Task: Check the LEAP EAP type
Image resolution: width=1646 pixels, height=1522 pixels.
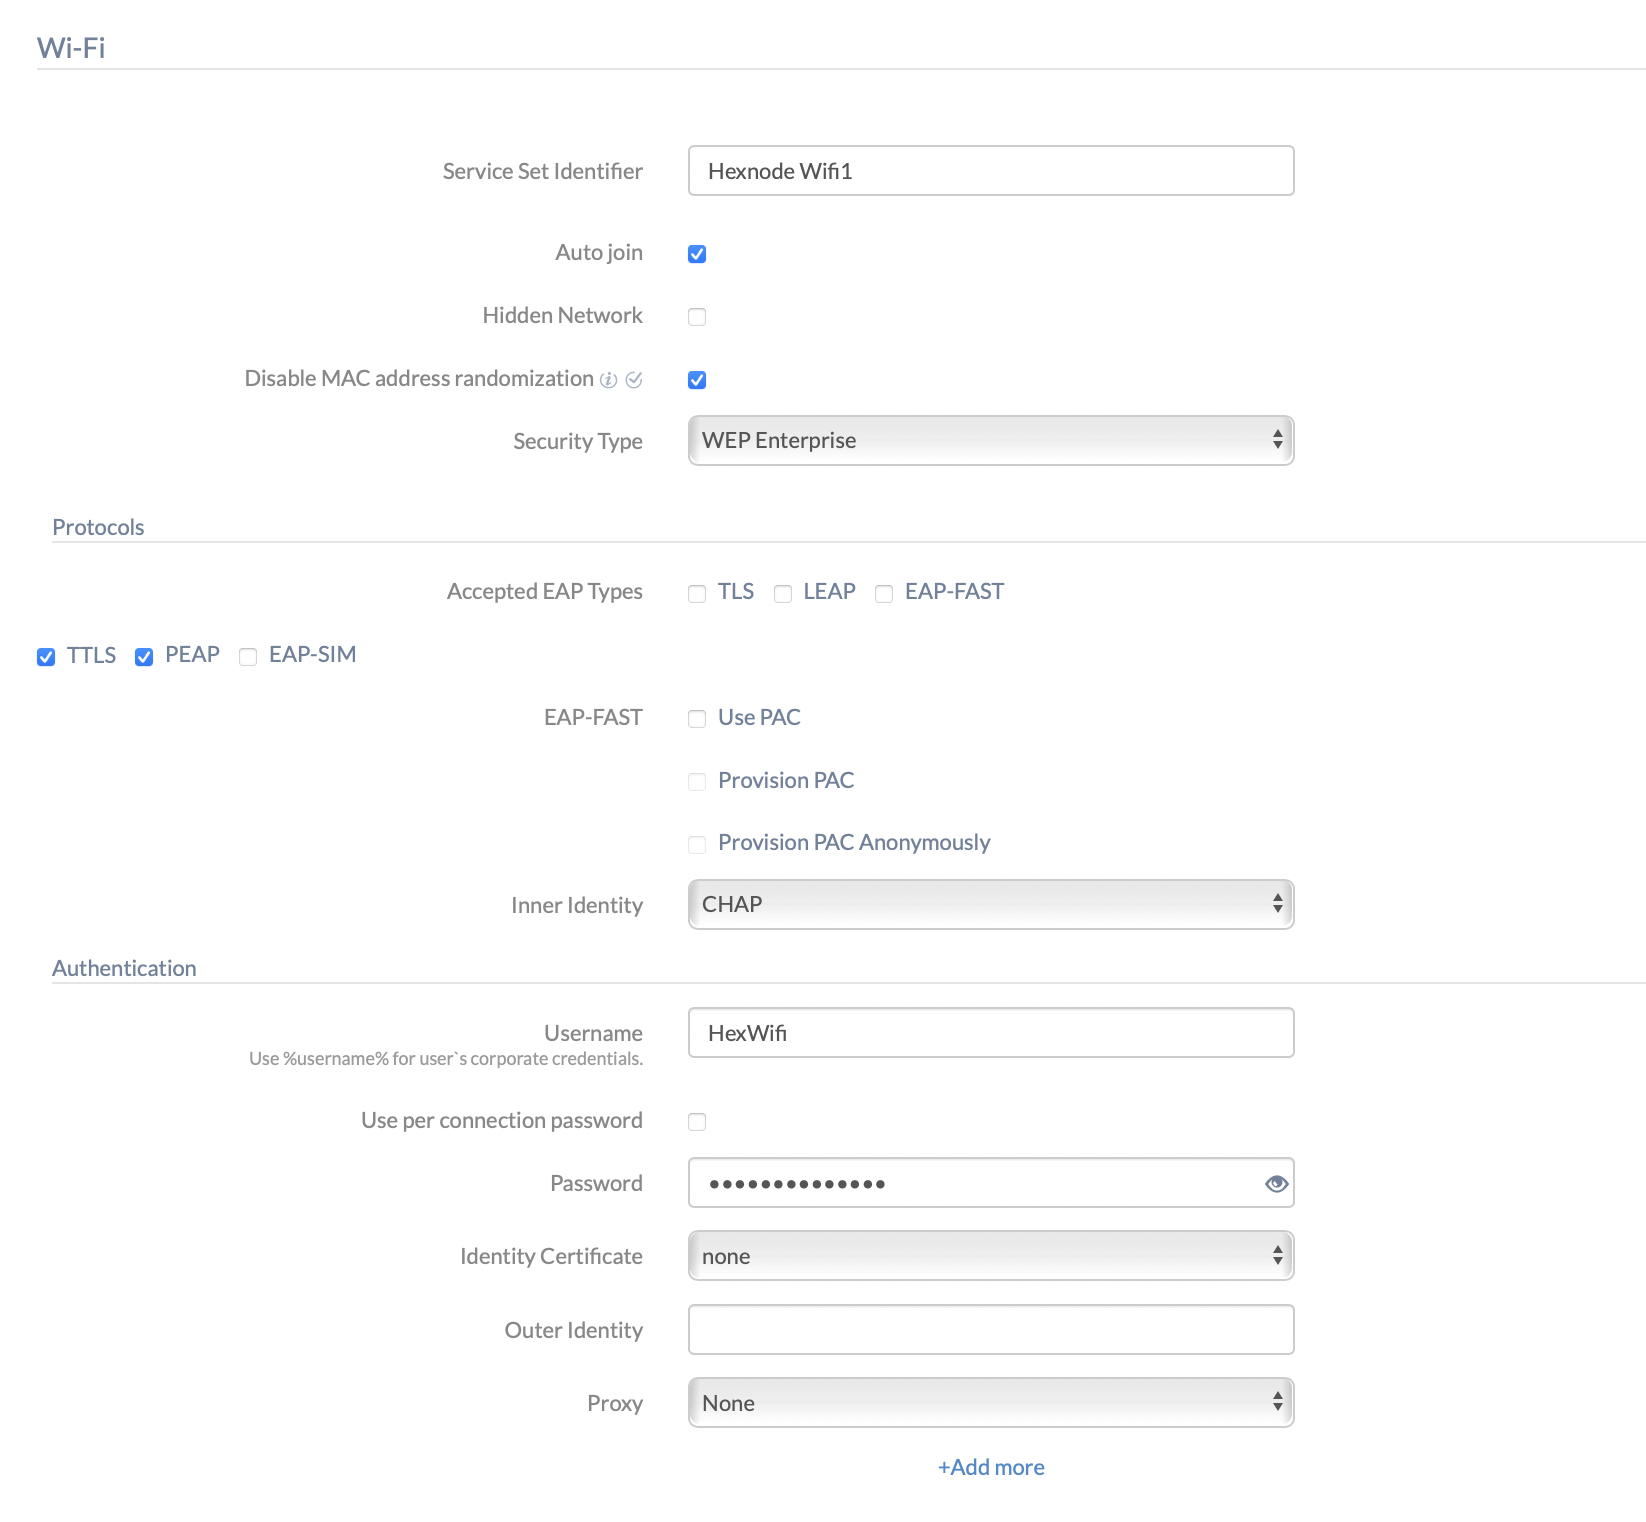Action: click(783, 594)
